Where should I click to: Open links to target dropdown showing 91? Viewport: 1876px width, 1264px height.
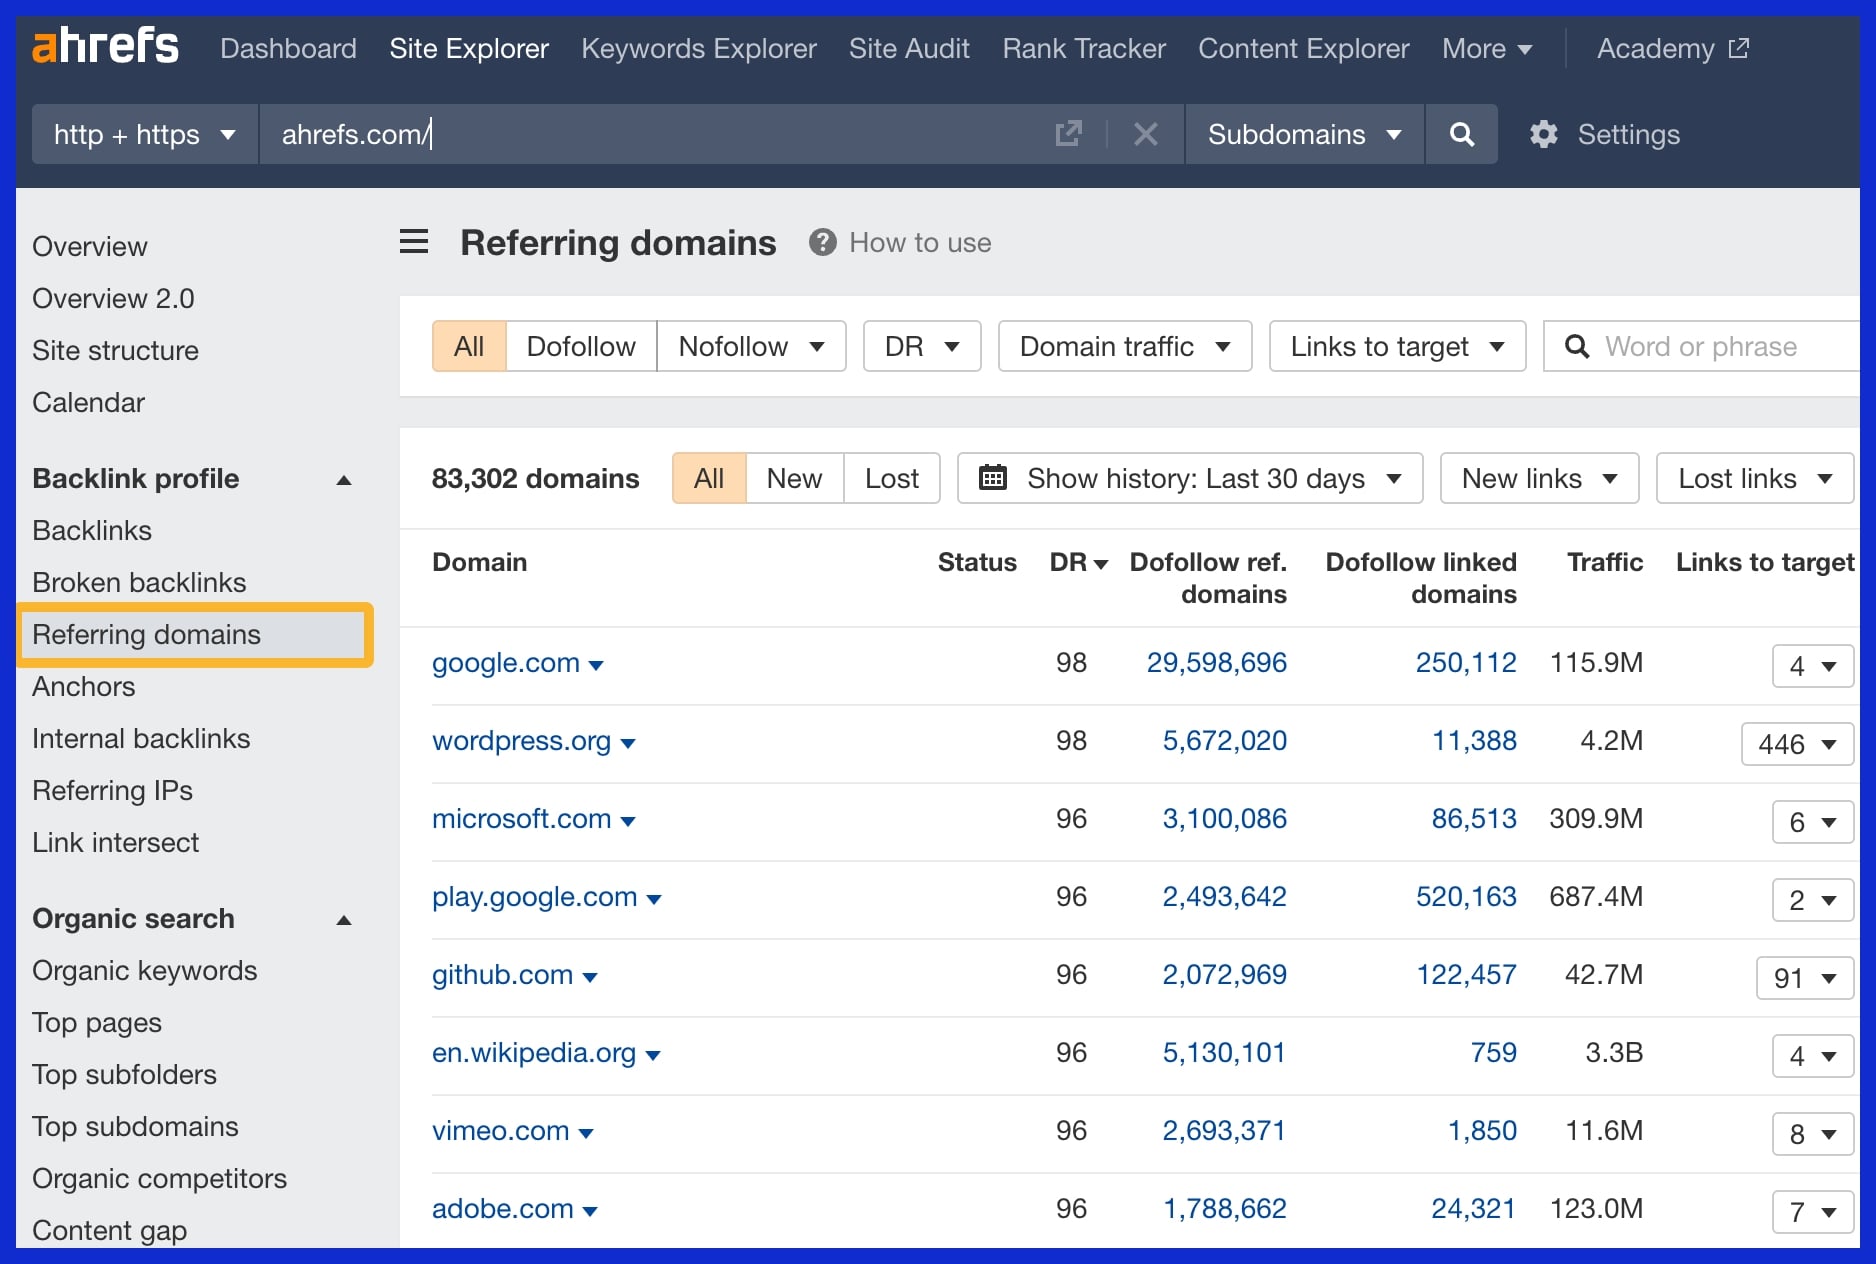1805,978
